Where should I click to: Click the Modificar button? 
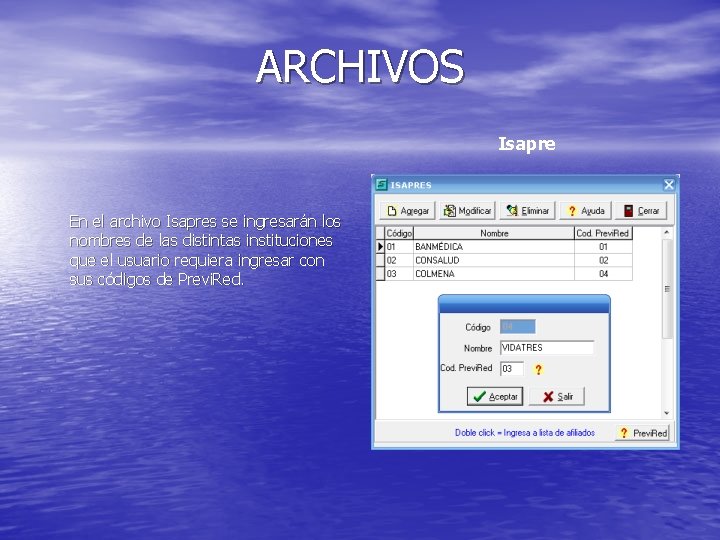(467, 211)
